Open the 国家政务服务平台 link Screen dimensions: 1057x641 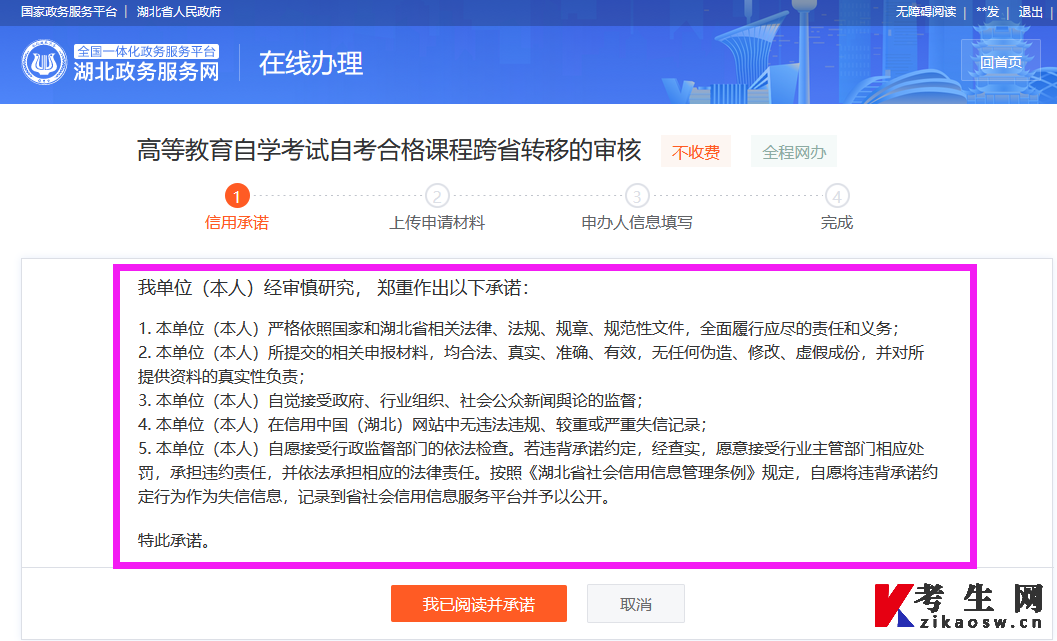tap(69, 11)
